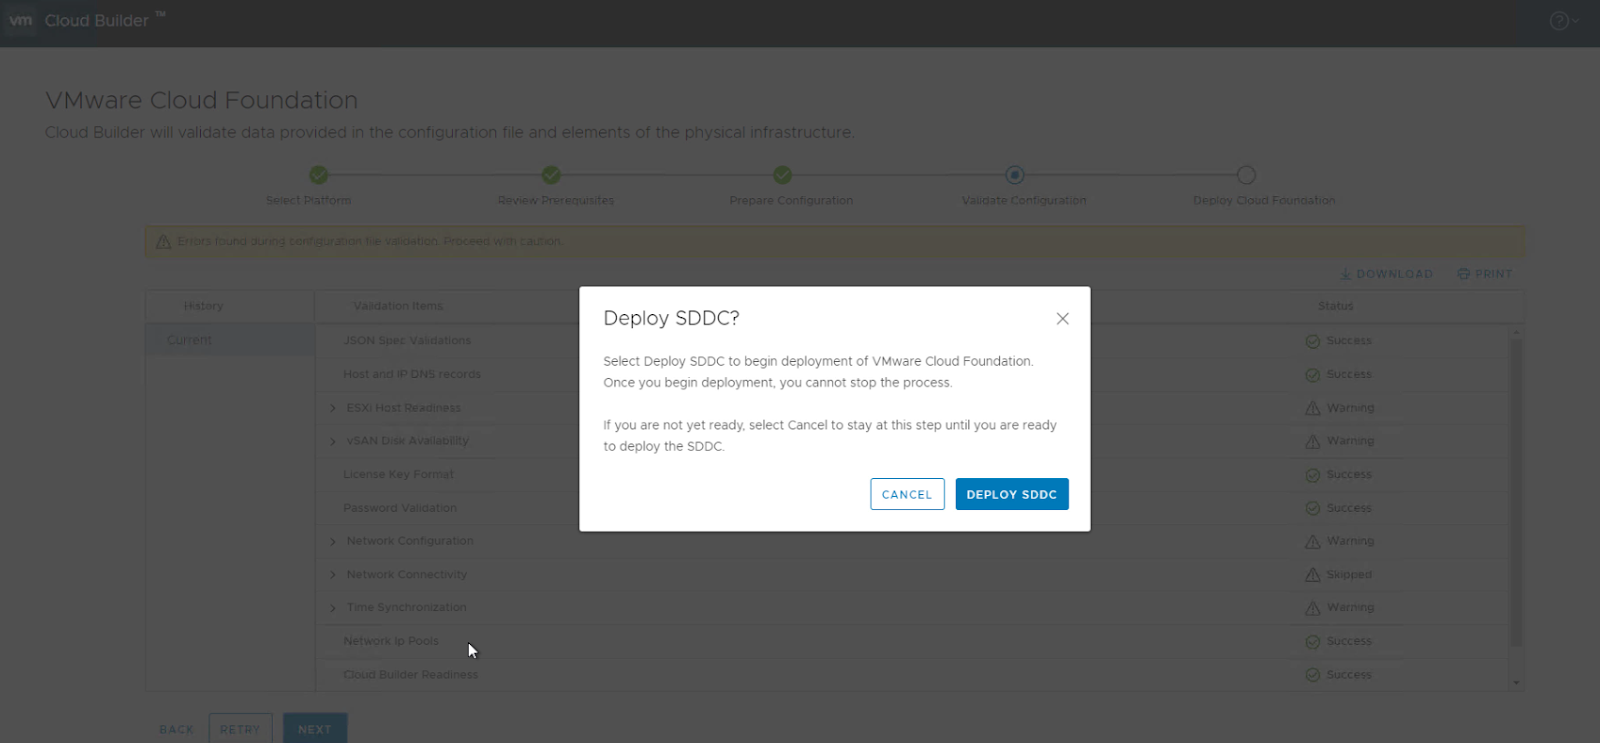Click the Network Ip Pools row text
Image resolution: width=1600 pixels, height=743 pixels.
391,641
